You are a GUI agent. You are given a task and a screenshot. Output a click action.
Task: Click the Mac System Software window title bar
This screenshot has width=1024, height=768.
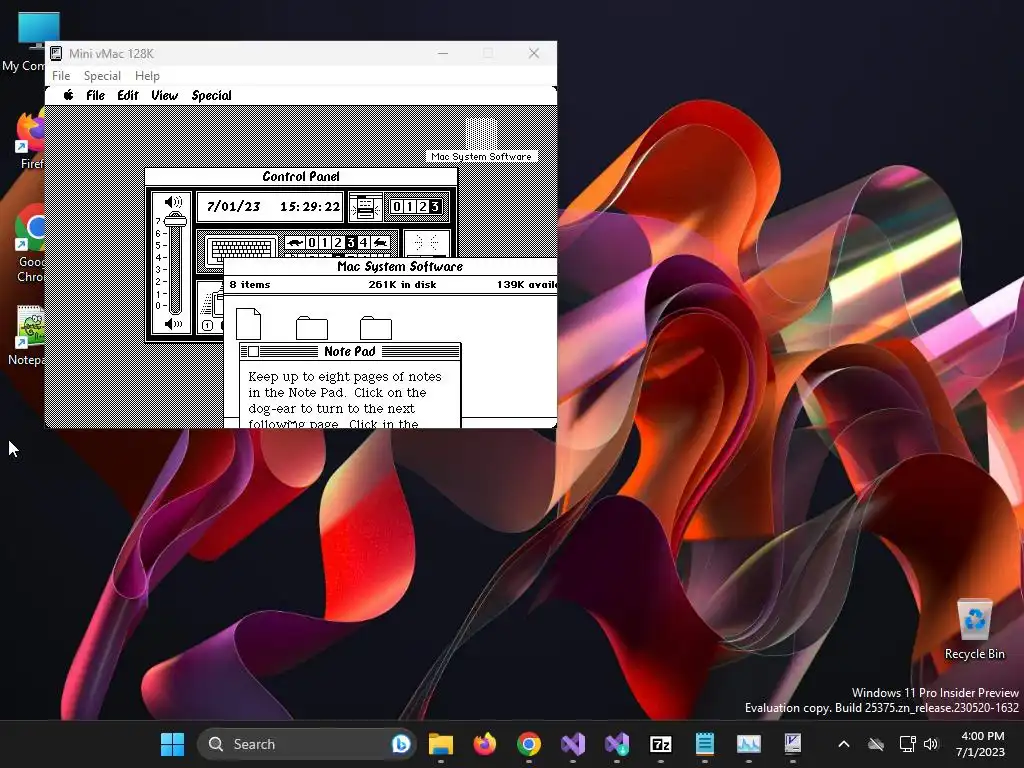tap(391, 266)
